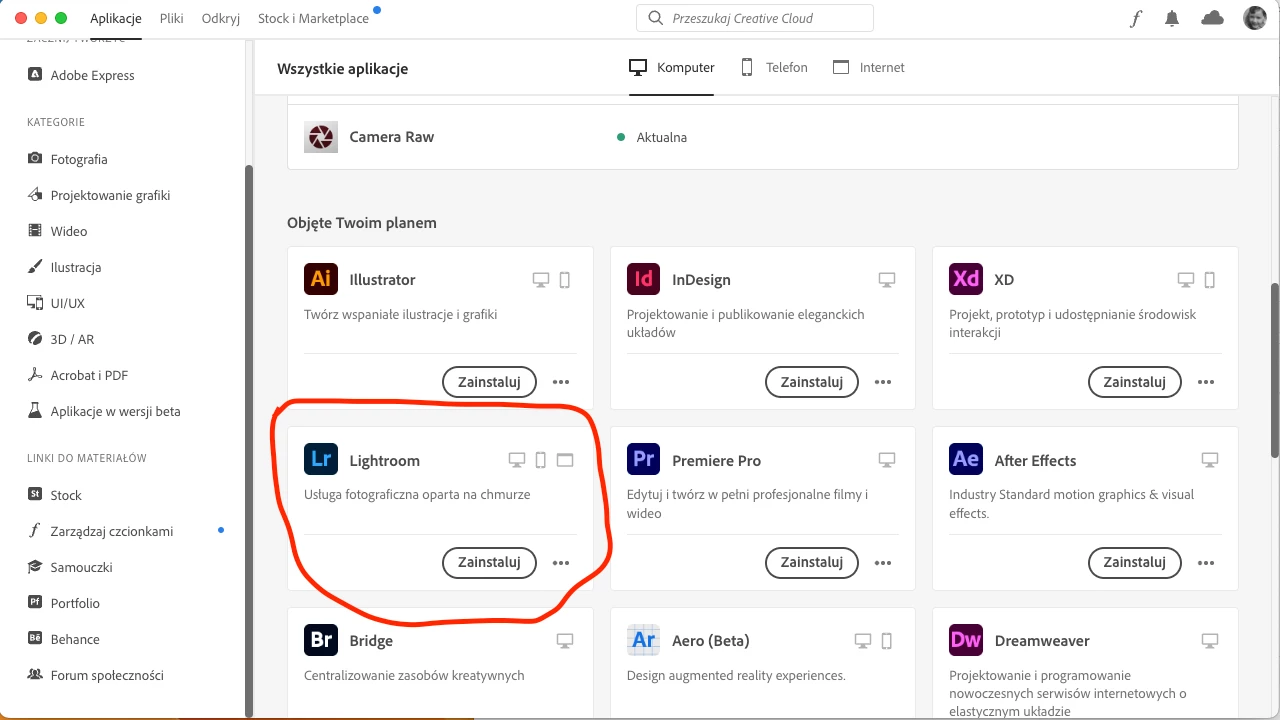Click the fonts f icon in the top bar
This screenshot has width=1280, height=720.
click(1136, 18)
